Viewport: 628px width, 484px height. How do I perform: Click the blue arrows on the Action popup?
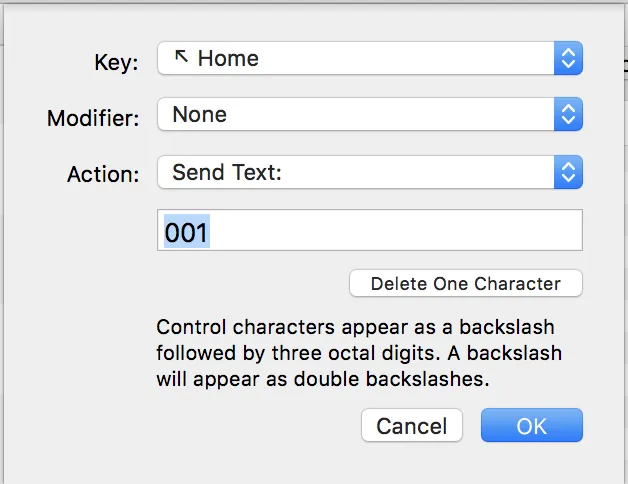pos(567,172)
